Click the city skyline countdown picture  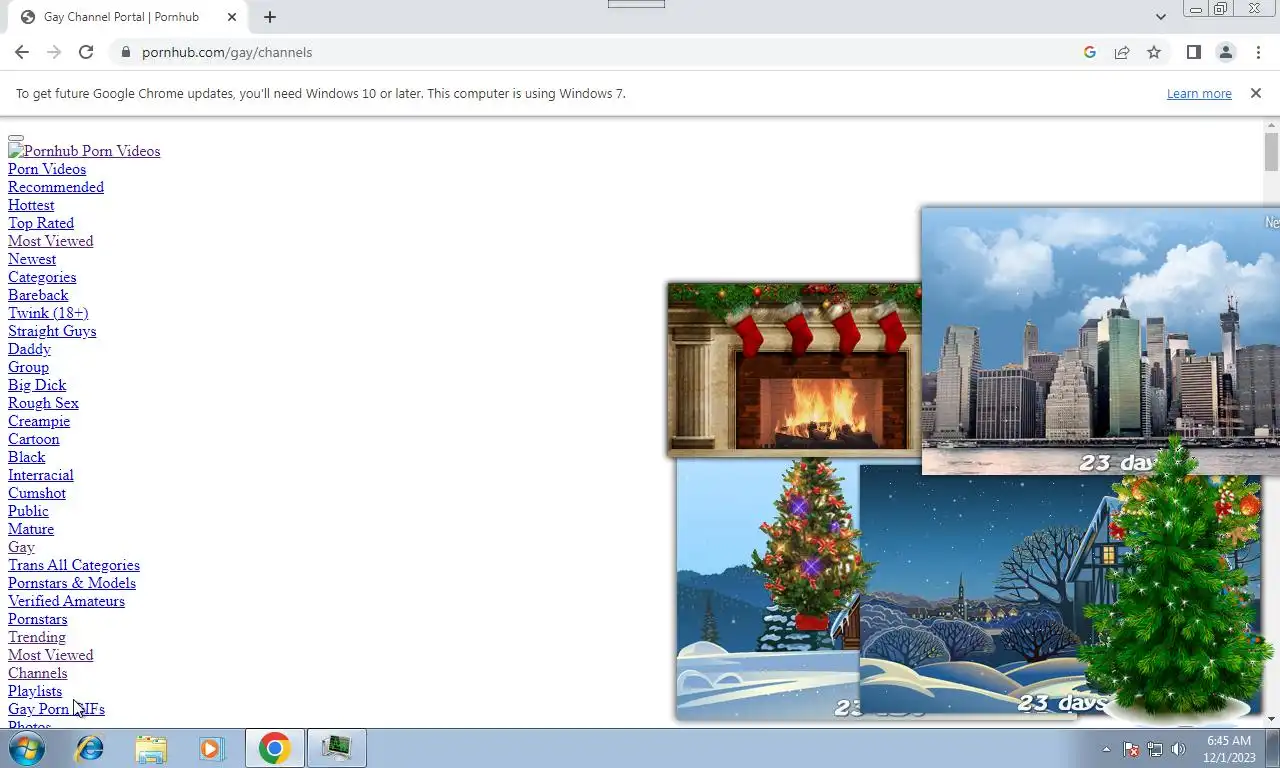(1100, 340)
